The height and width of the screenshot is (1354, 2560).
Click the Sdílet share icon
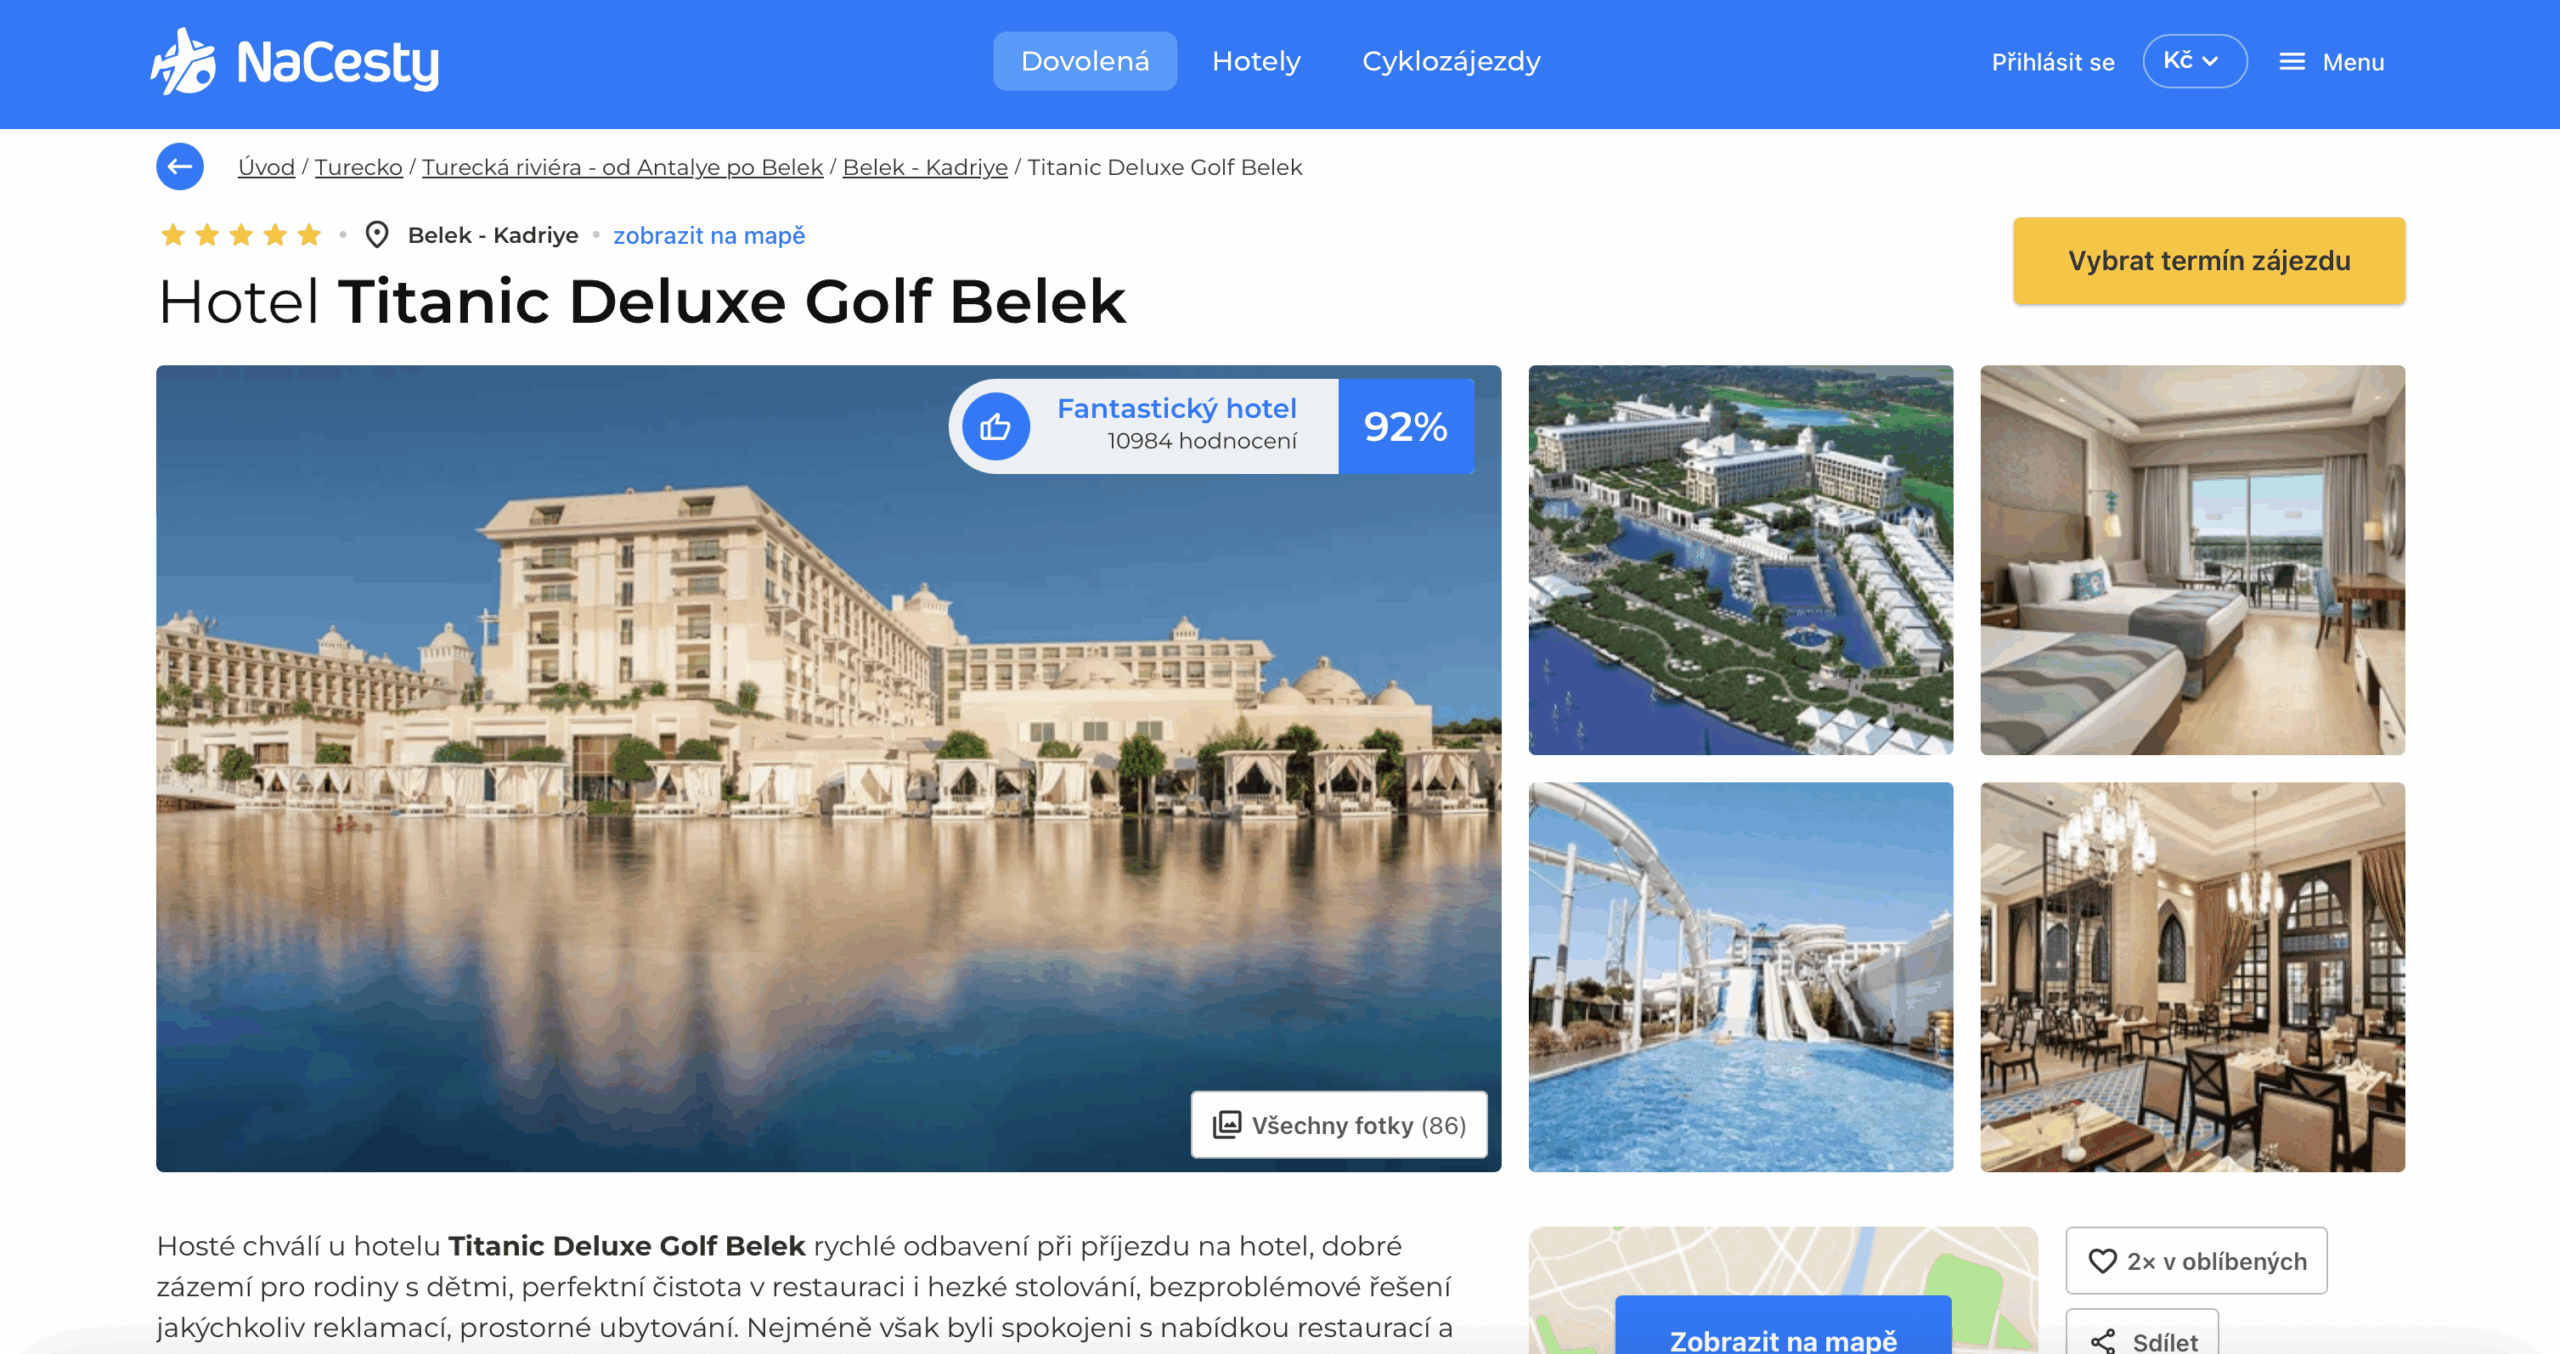pyautogui.click(x=2103, y=1341)
